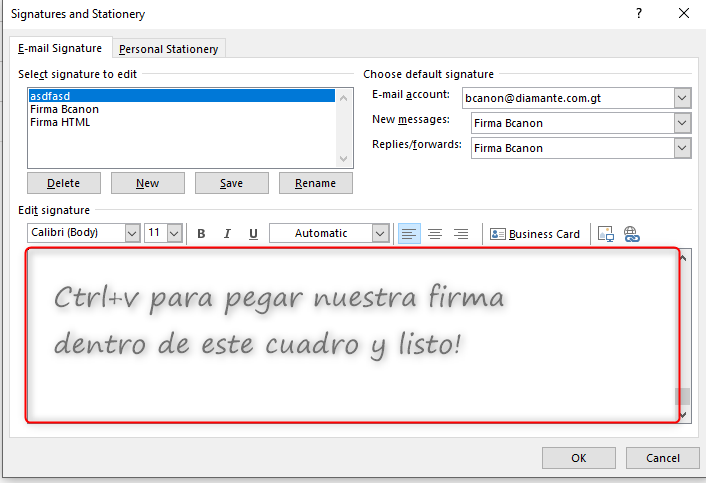This screenshot has width=706, height=483.
Task: Rename the selected signature
Action: (316, 183)
